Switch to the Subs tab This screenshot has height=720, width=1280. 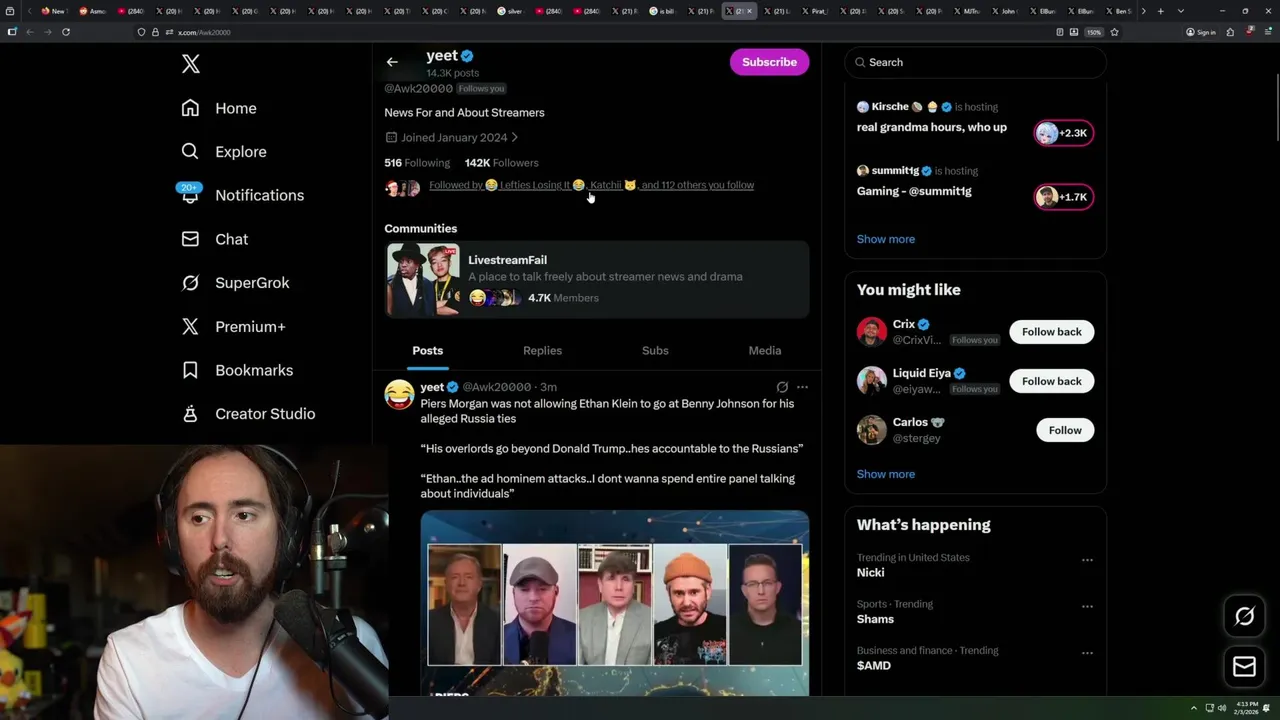click(x=655, y=351)
